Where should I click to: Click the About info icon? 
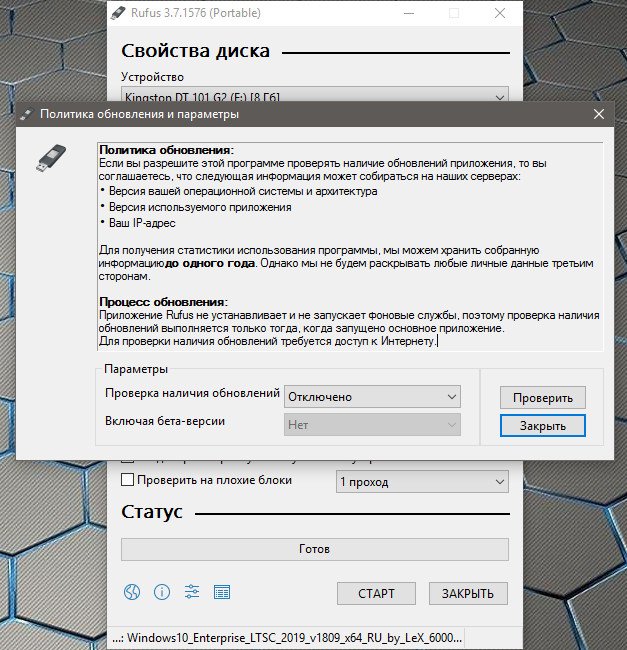click(161, 592)
